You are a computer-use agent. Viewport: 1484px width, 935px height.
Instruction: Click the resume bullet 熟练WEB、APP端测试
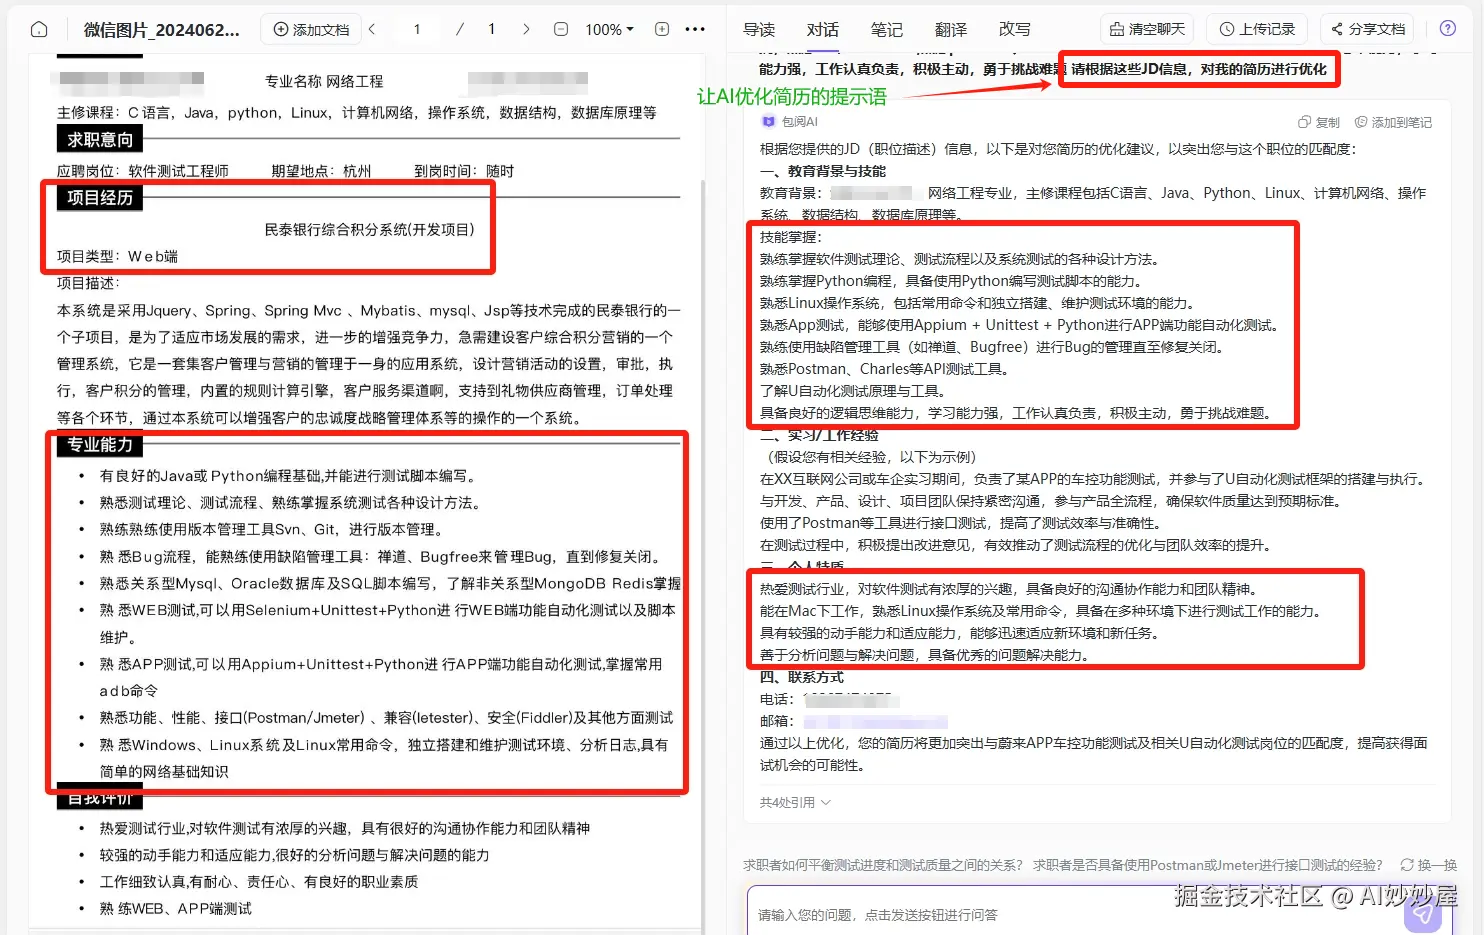point(176,908)
